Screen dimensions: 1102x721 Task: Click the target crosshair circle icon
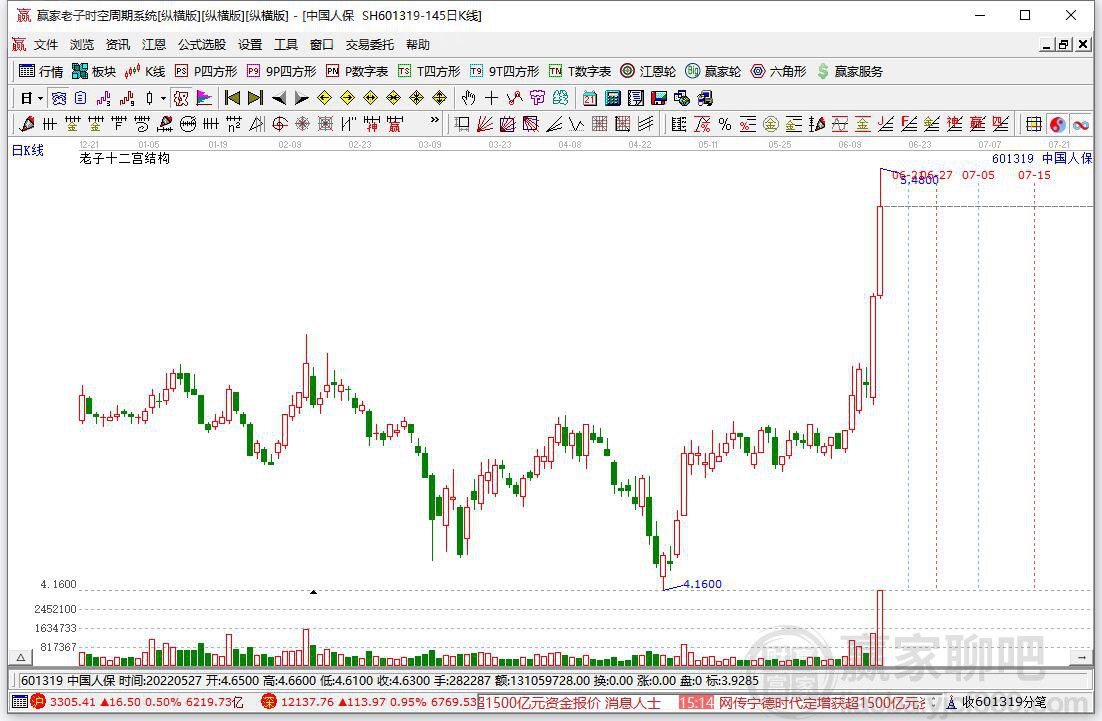(280, 124)
